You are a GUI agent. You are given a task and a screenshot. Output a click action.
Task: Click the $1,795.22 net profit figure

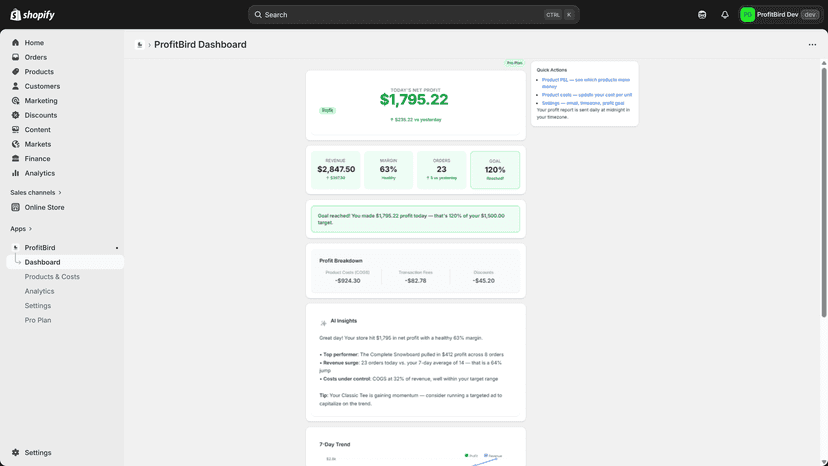tap(414, 99)
